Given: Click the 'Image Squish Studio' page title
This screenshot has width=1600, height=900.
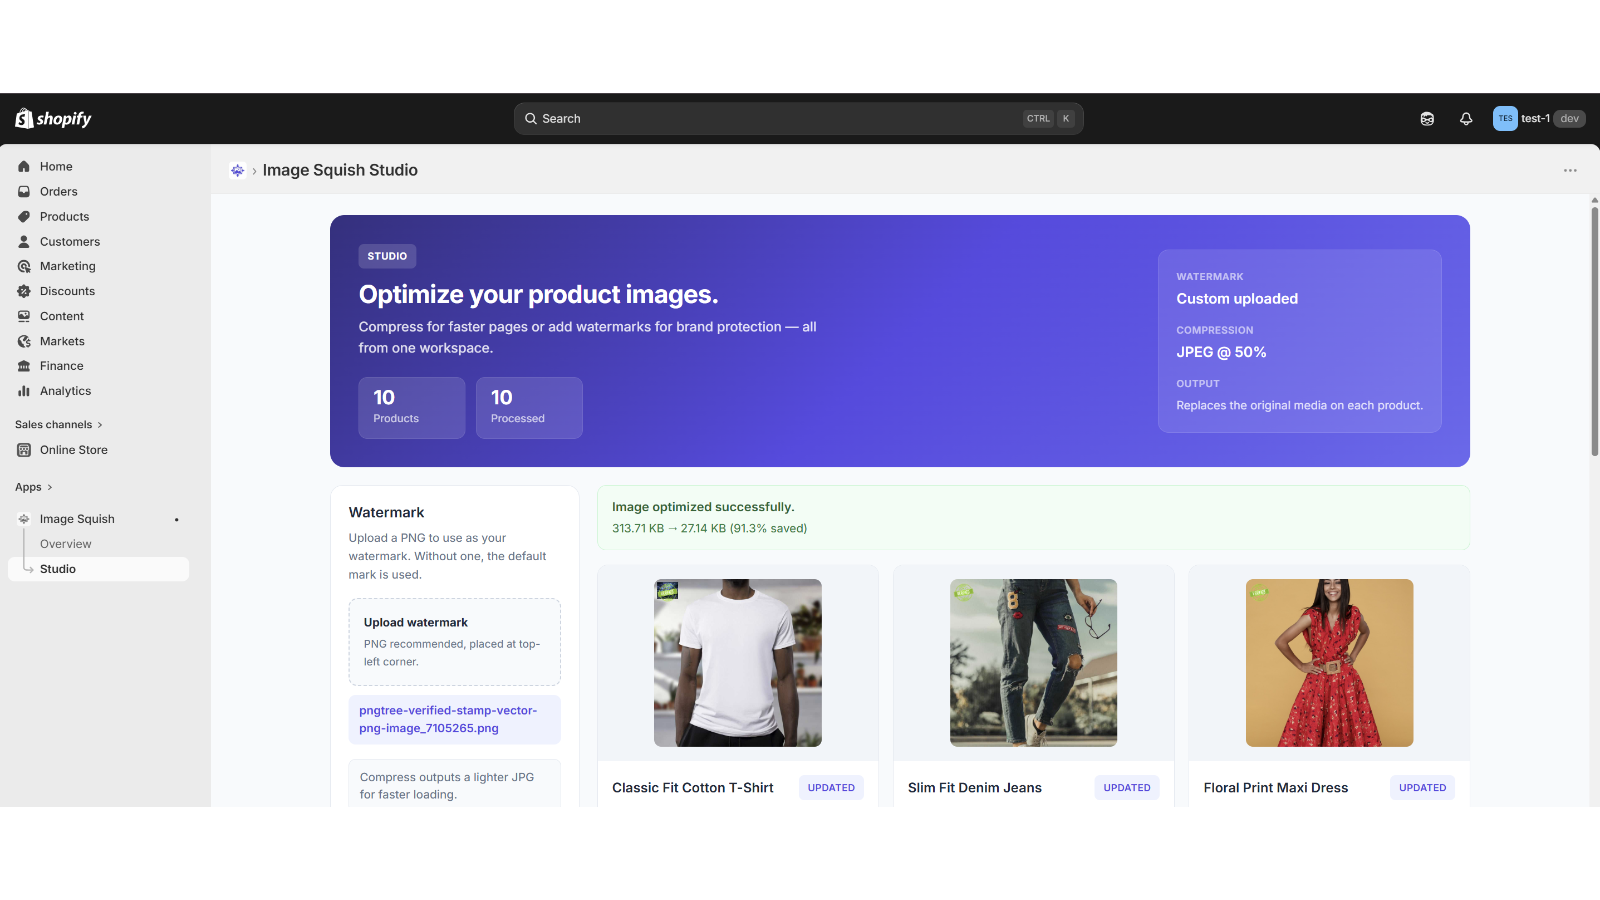Looking at the screenshot, I should pyautogui.click(x=340, y=171).
